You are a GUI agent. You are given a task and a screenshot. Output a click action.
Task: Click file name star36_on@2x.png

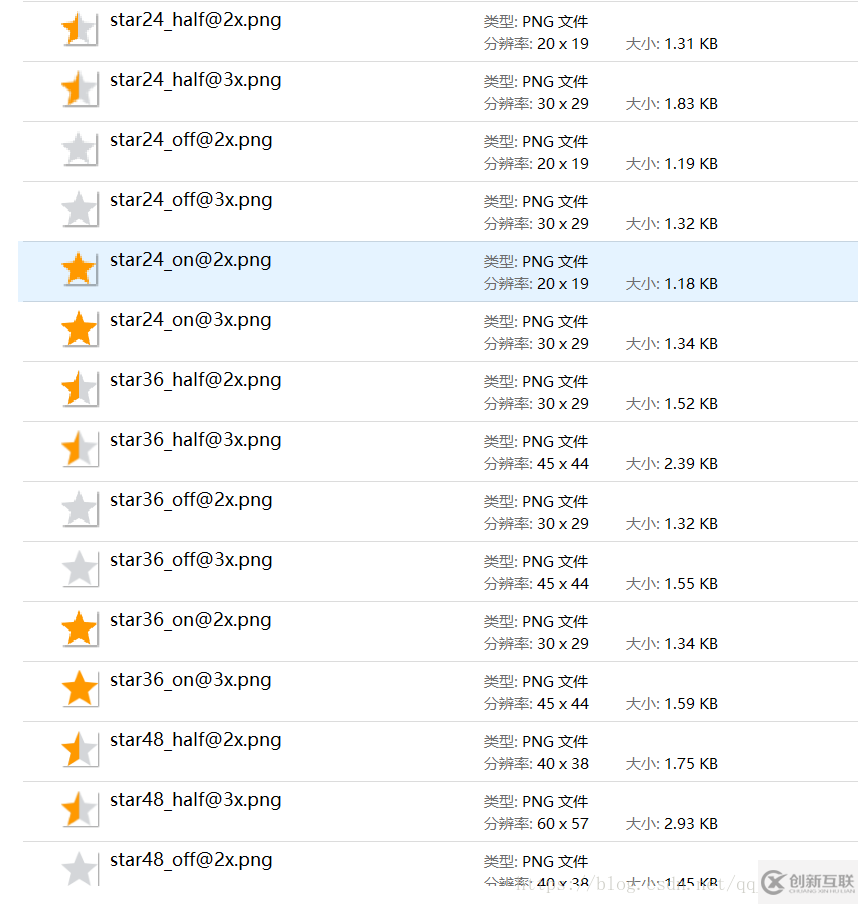190,620
